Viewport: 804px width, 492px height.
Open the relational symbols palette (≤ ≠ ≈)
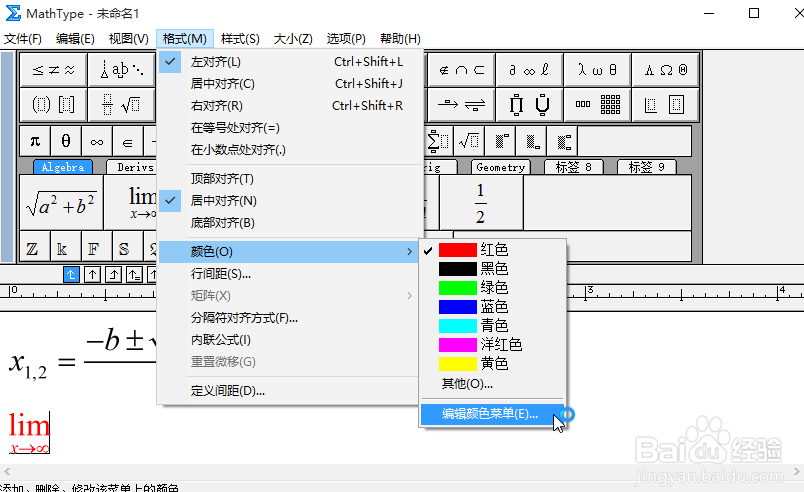[x=53, y=70]
